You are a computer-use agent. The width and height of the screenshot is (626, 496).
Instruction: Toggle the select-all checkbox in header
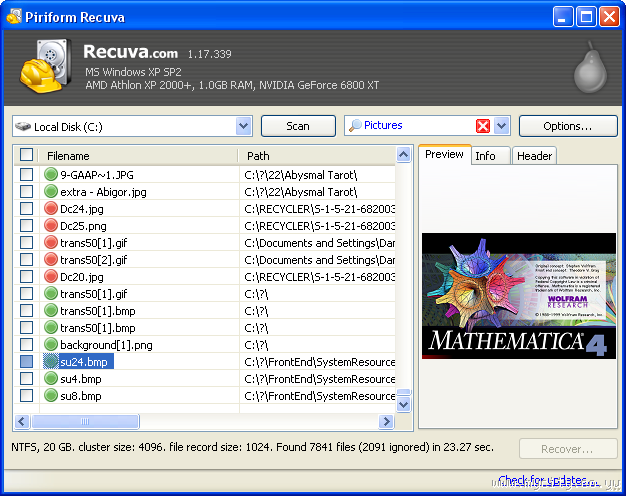pos(26,155)
